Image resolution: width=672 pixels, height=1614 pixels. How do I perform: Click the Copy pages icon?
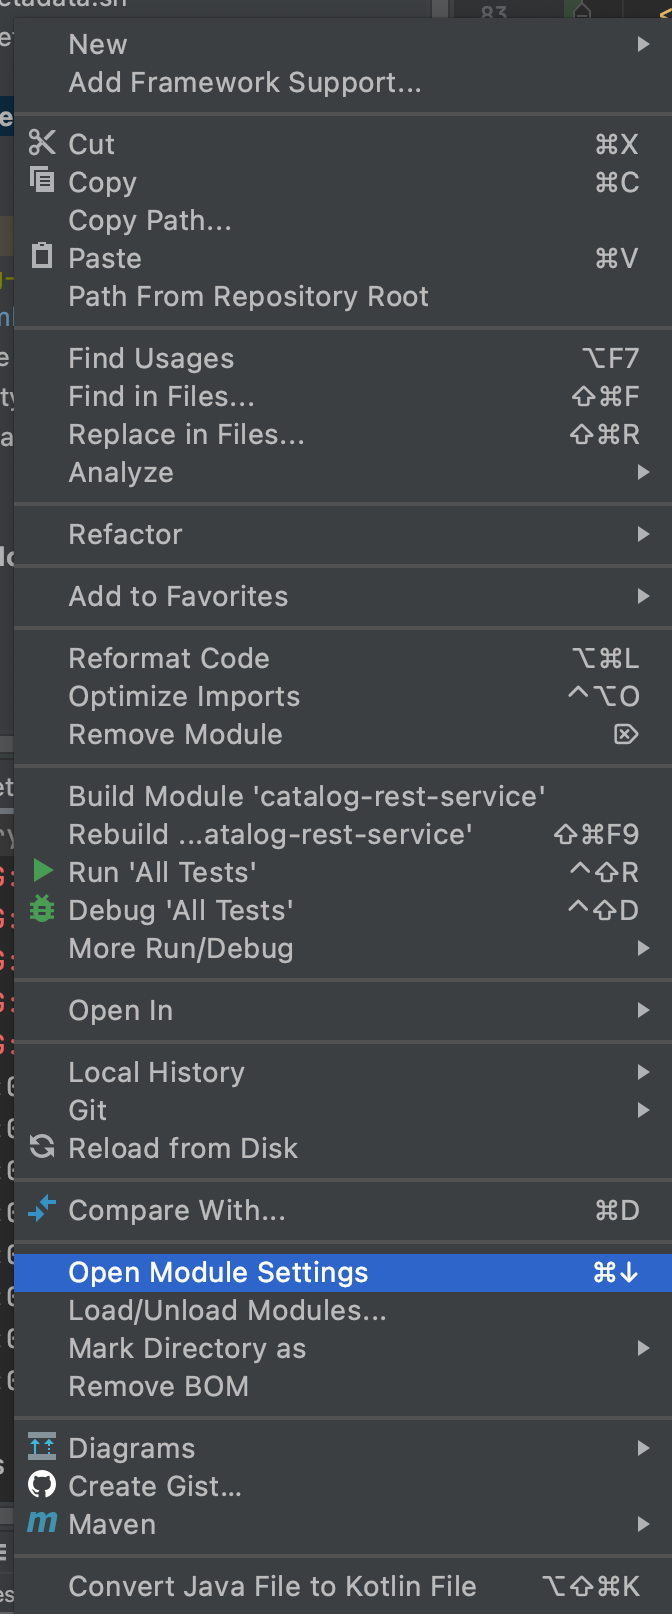(x=41, y=181)
